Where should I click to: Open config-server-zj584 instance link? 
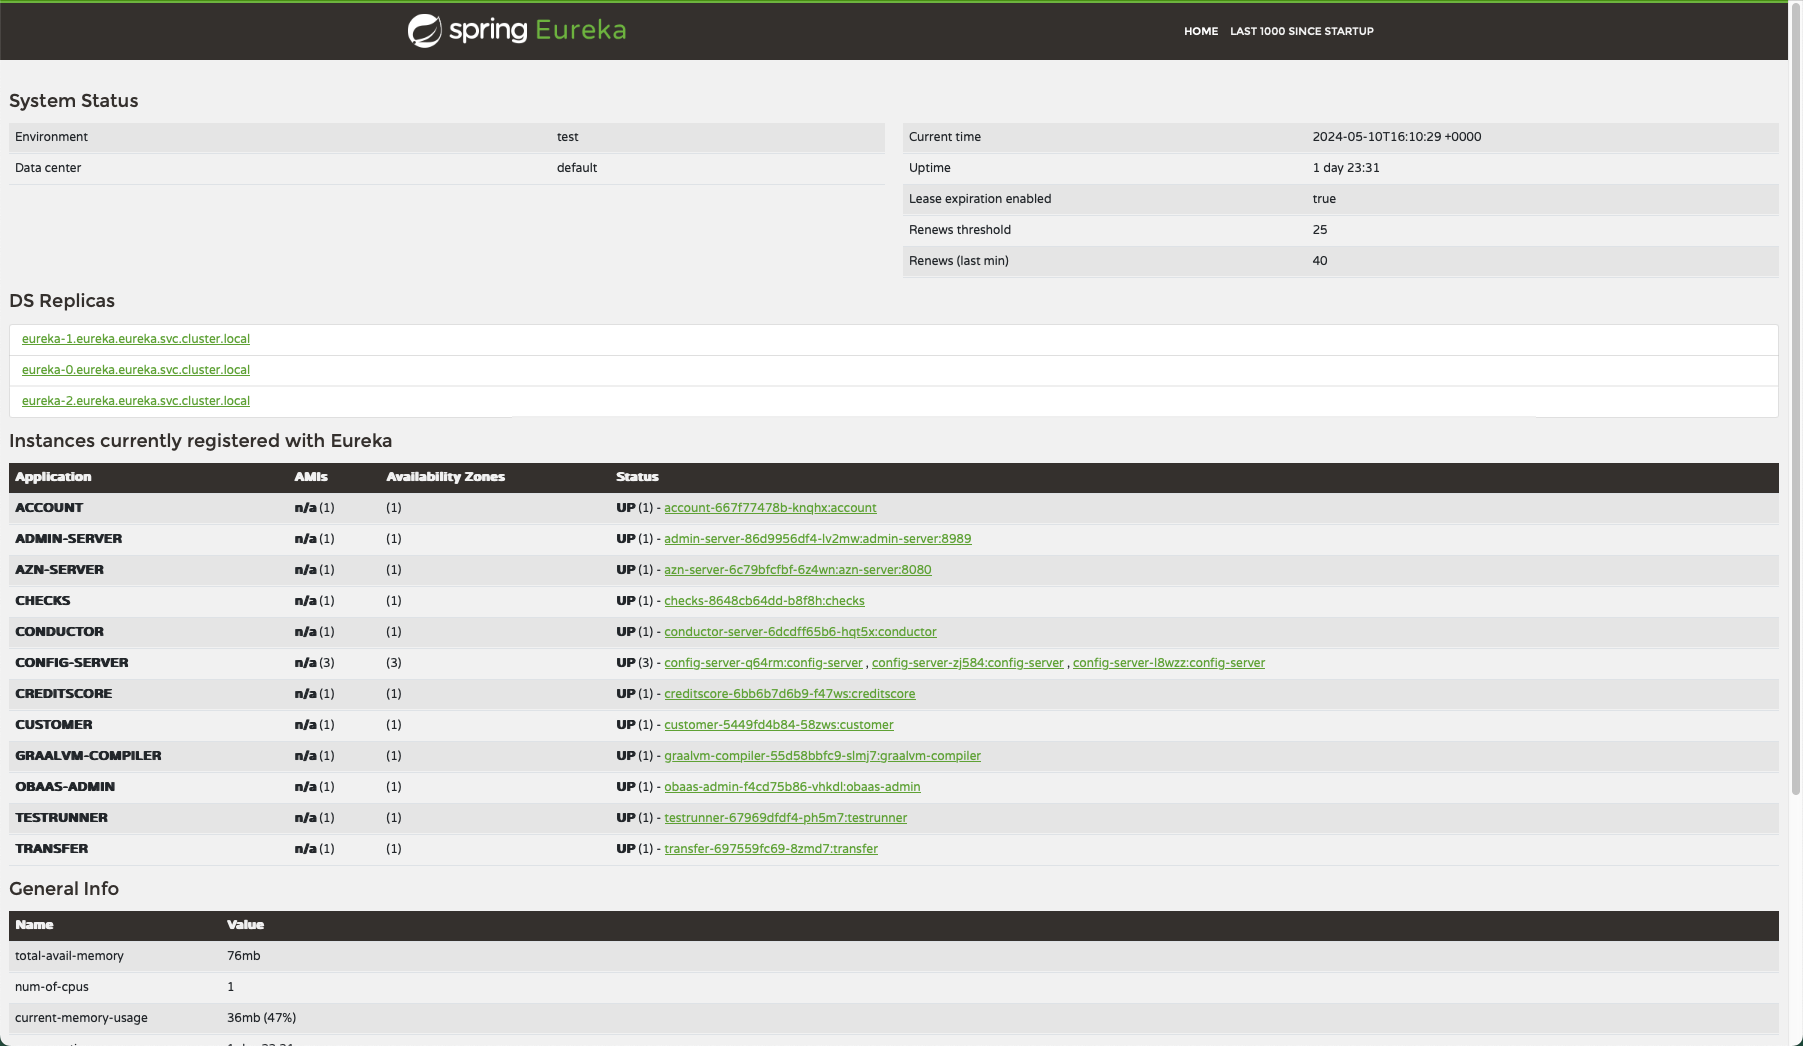pyautogui.click(x=966, y=662)
